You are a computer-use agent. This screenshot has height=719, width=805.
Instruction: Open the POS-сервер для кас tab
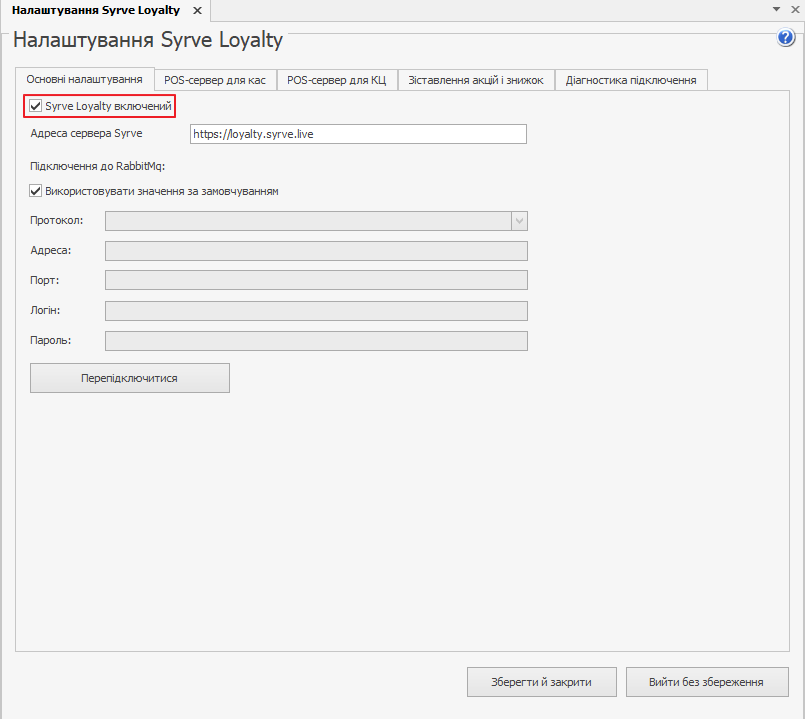215,80
